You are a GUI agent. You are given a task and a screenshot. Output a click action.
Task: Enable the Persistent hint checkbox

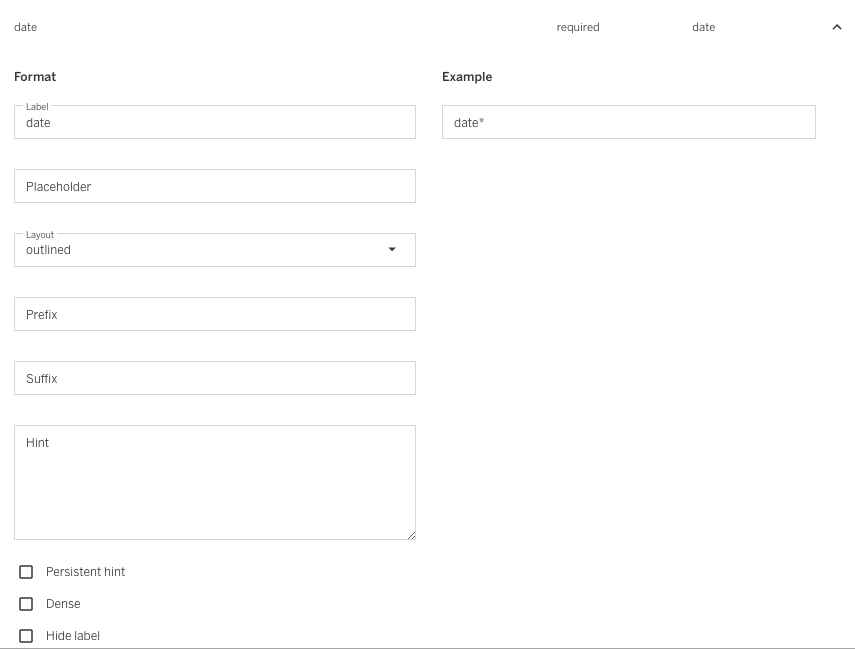26,572
